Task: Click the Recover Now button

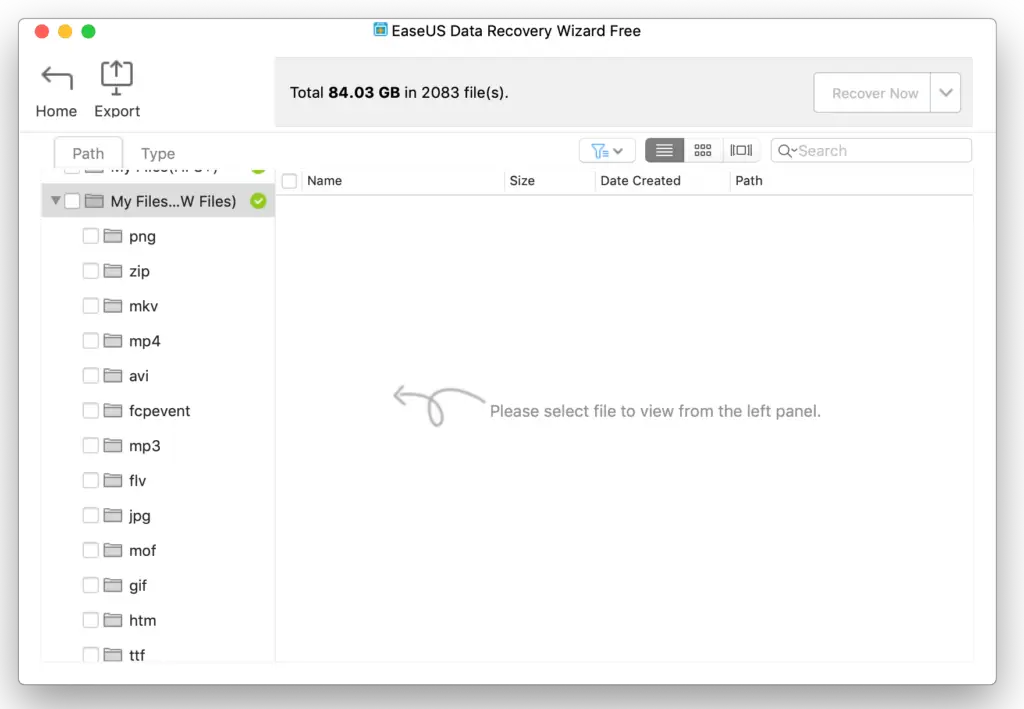Action: tap(872, 93)
